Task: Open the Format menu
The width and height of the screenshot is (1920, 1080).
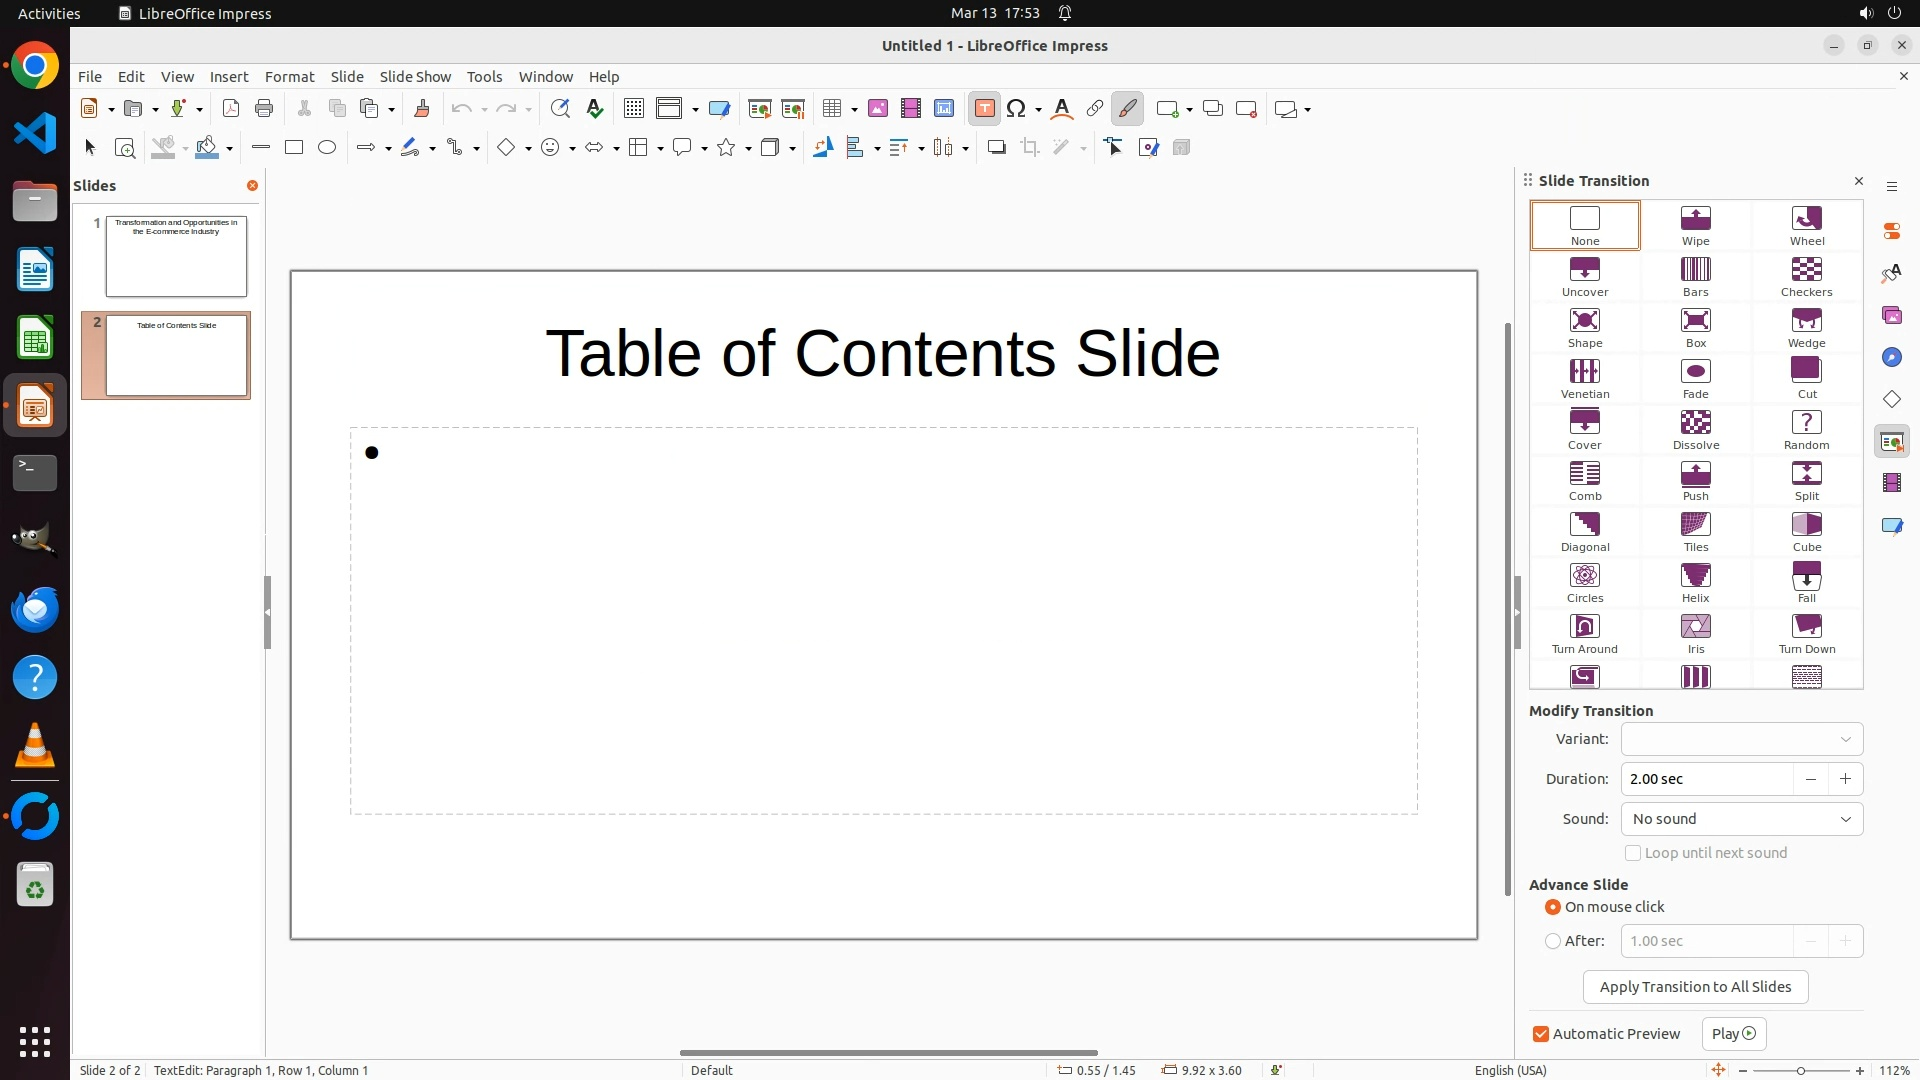Action: 289,76
